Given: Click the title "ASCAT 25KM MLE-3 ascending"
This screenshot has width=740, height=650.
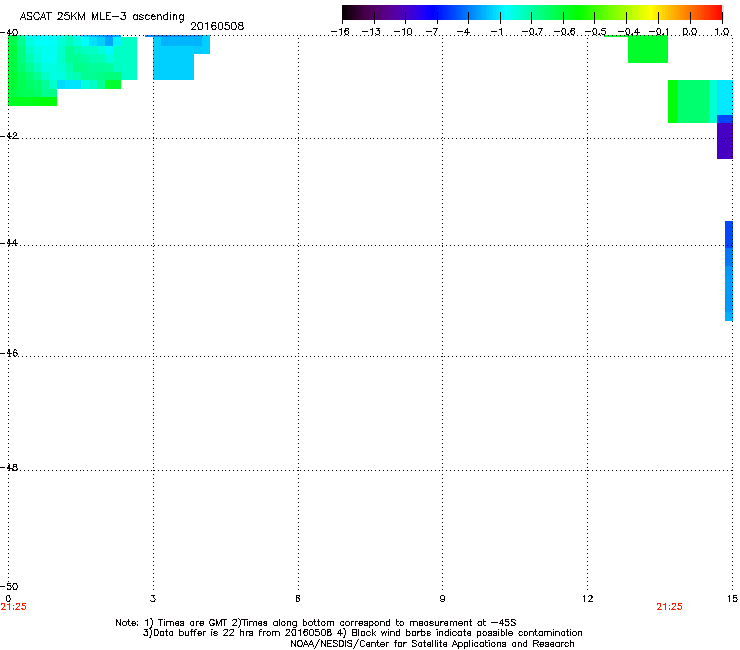Looking at the screenshot, I should pyautogui.click(x=102, y=16).
